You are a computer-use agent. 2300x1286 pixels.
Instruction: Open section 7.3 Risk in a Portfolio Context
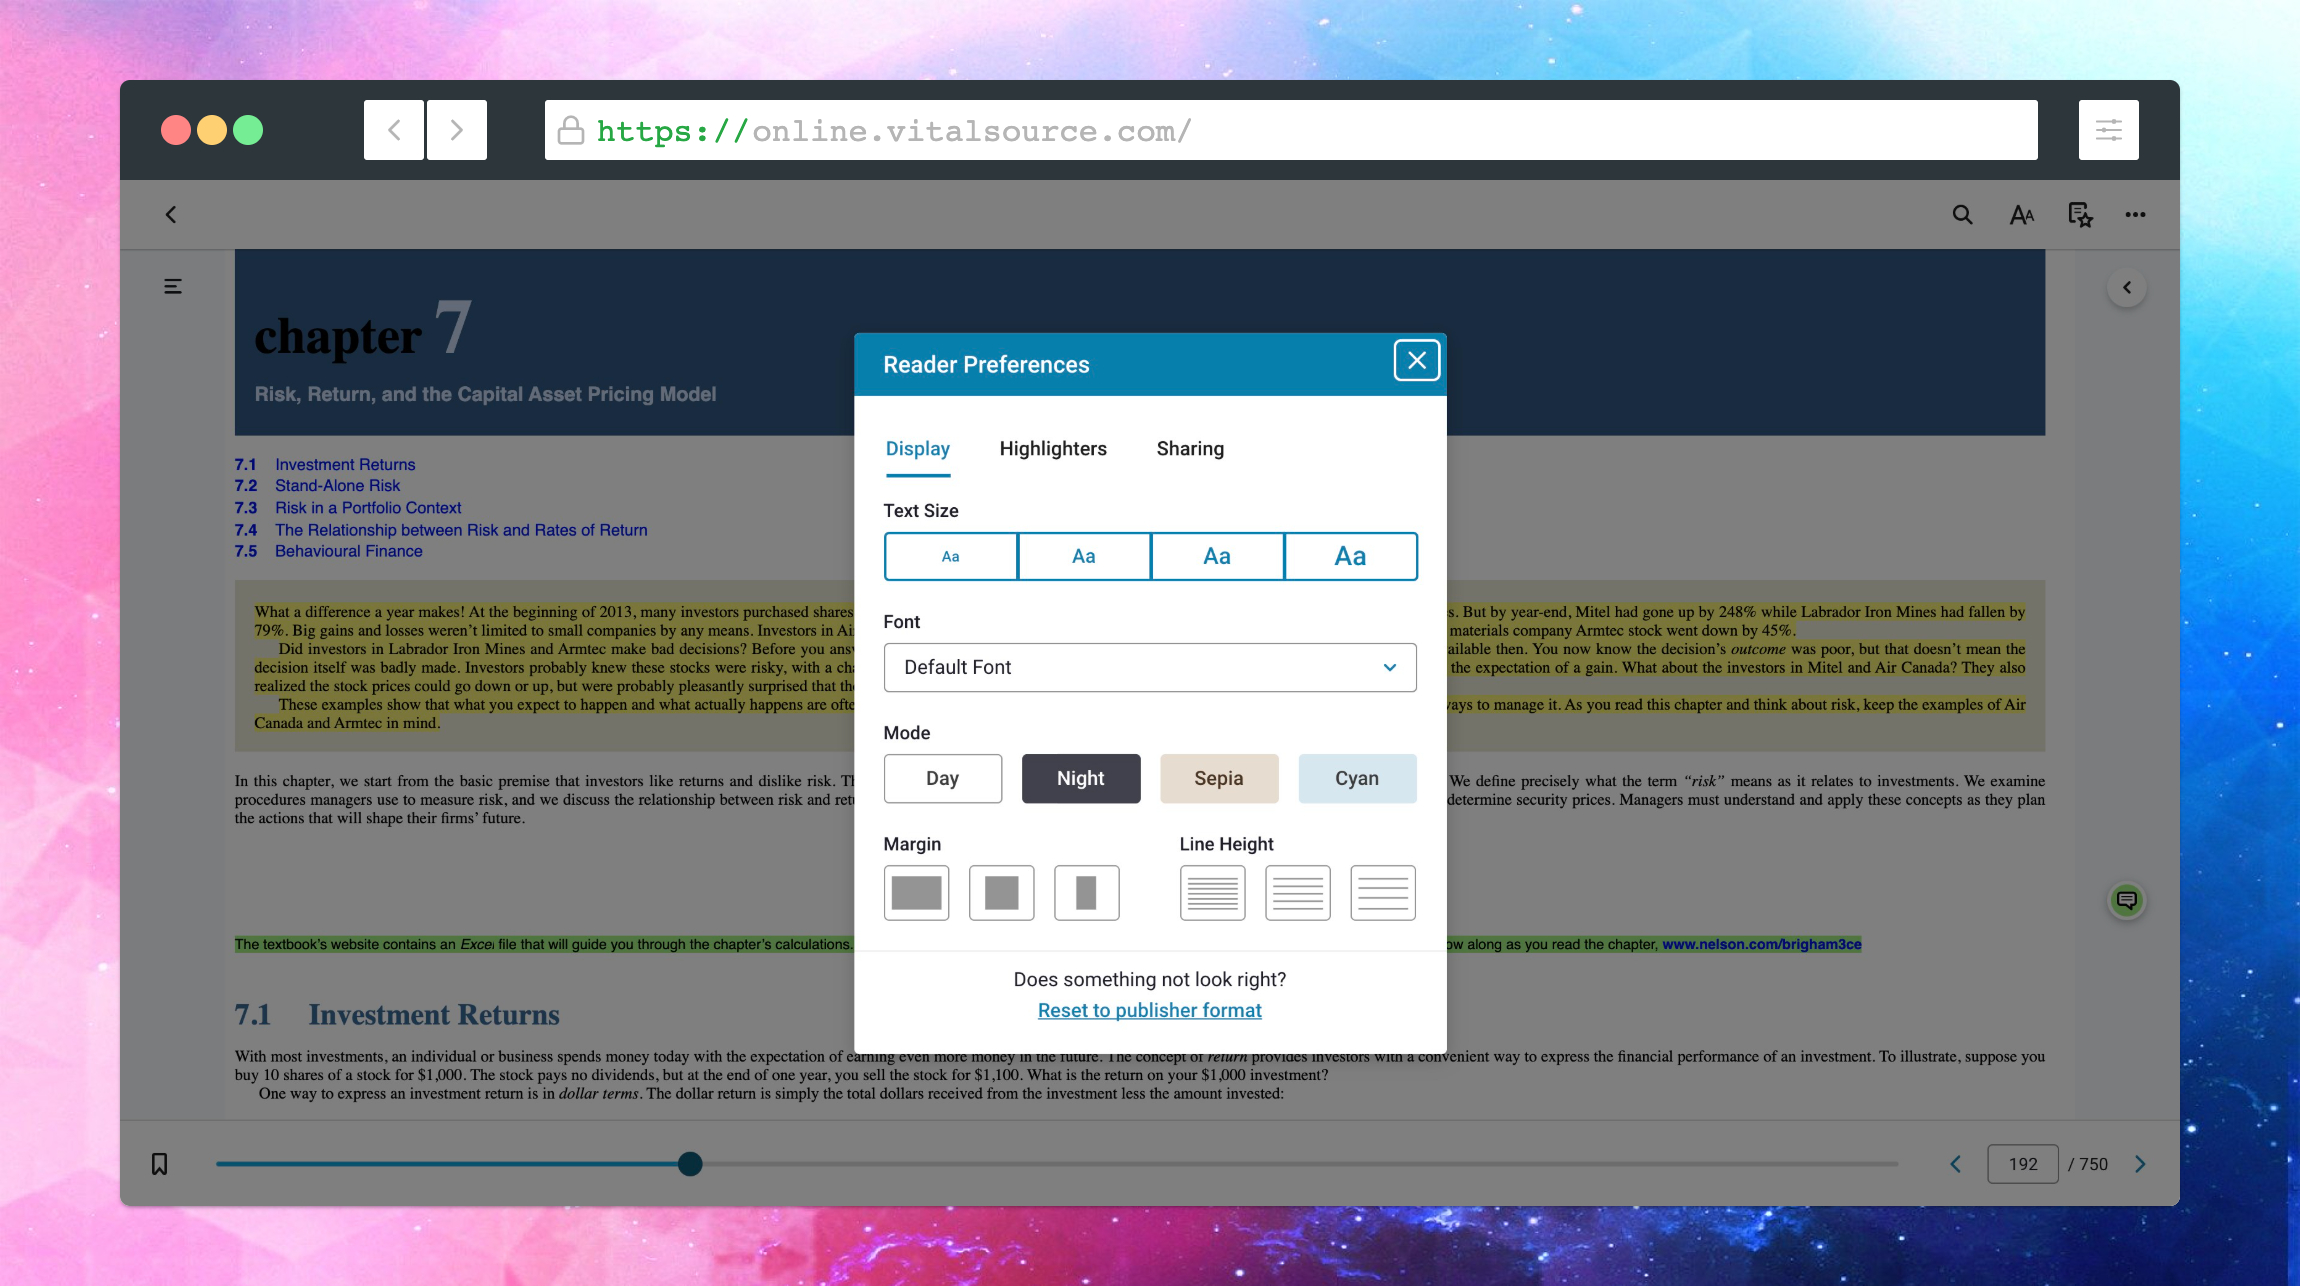[x=367, y=507]
